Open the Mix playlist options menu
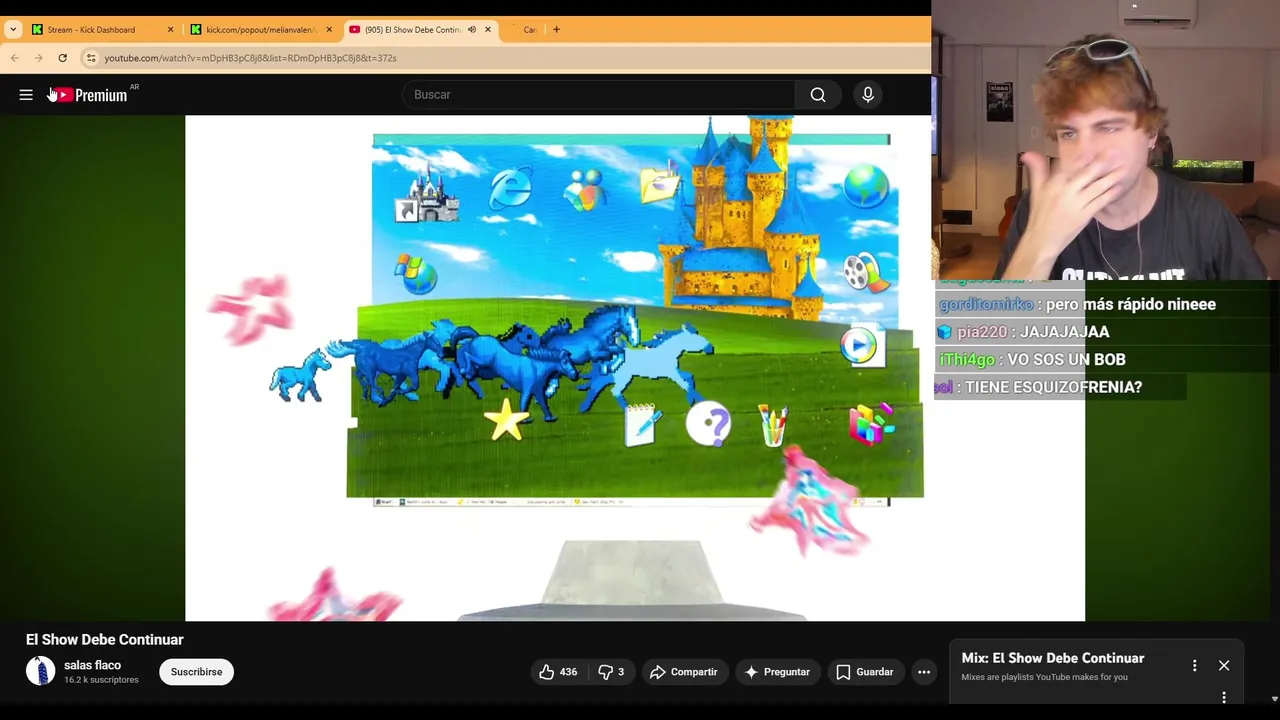Image resolution: width=1280 pixels, height=720 pixels. pyautogui.click(x=1194, y=666)
